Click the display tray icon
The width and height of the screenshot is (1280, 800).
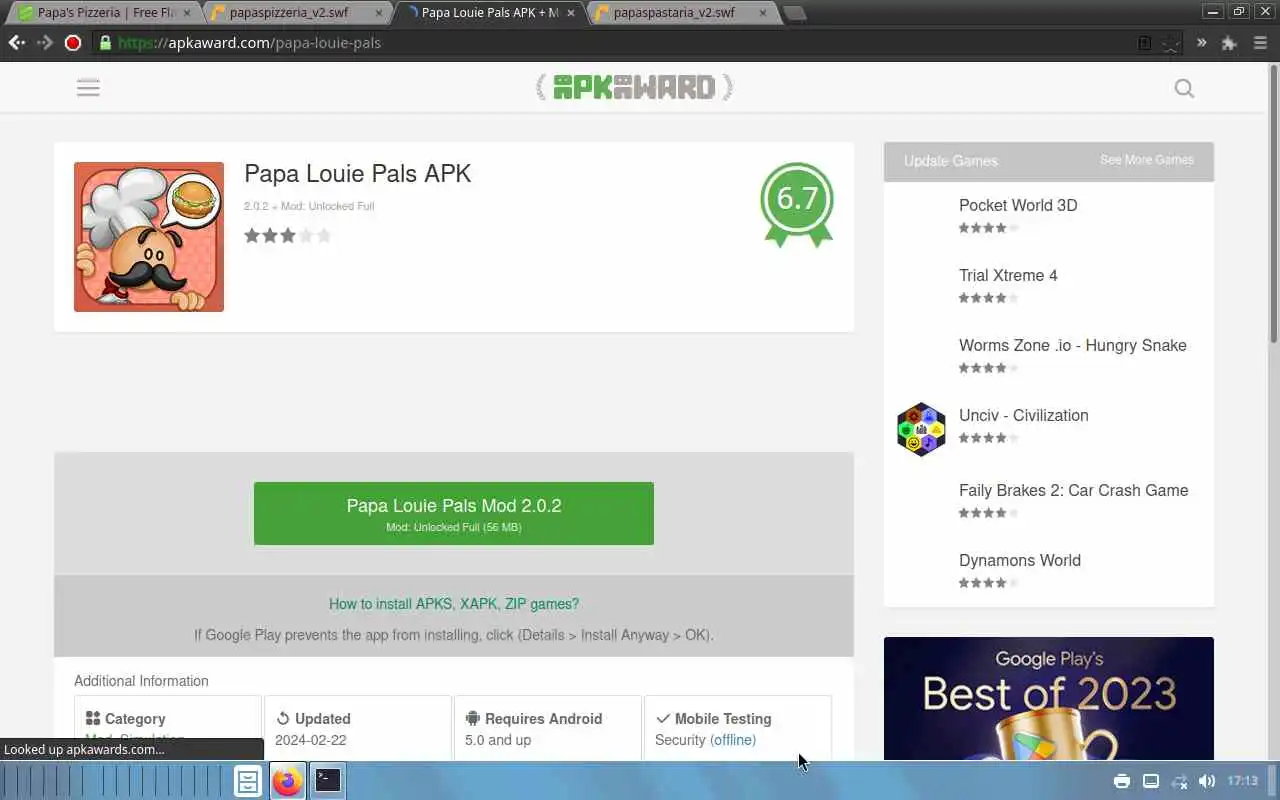[1151, 781]
